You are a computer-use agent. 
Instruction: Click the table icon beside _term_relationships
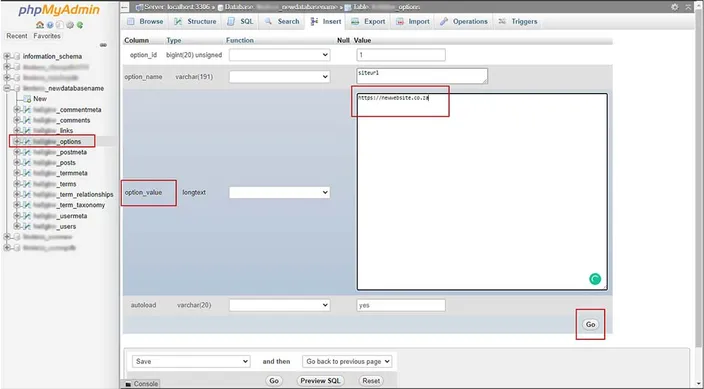click(x=27, y=194)
